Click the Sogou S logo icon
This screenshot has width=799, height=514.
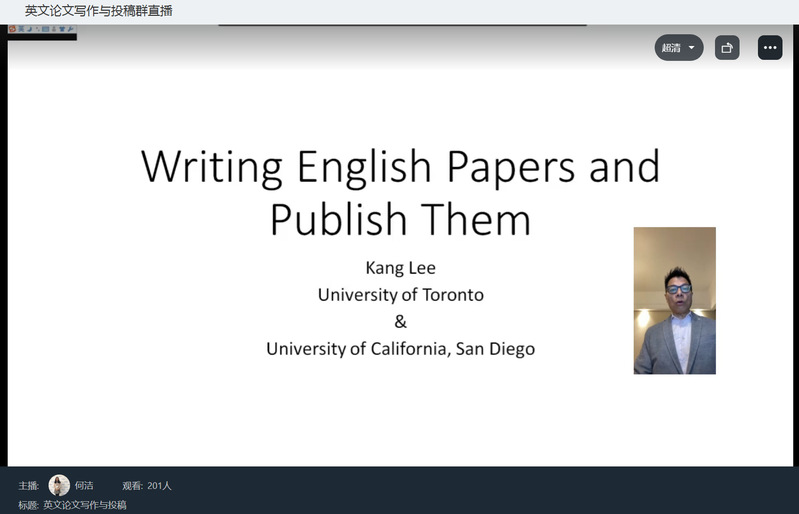(13, 30)
